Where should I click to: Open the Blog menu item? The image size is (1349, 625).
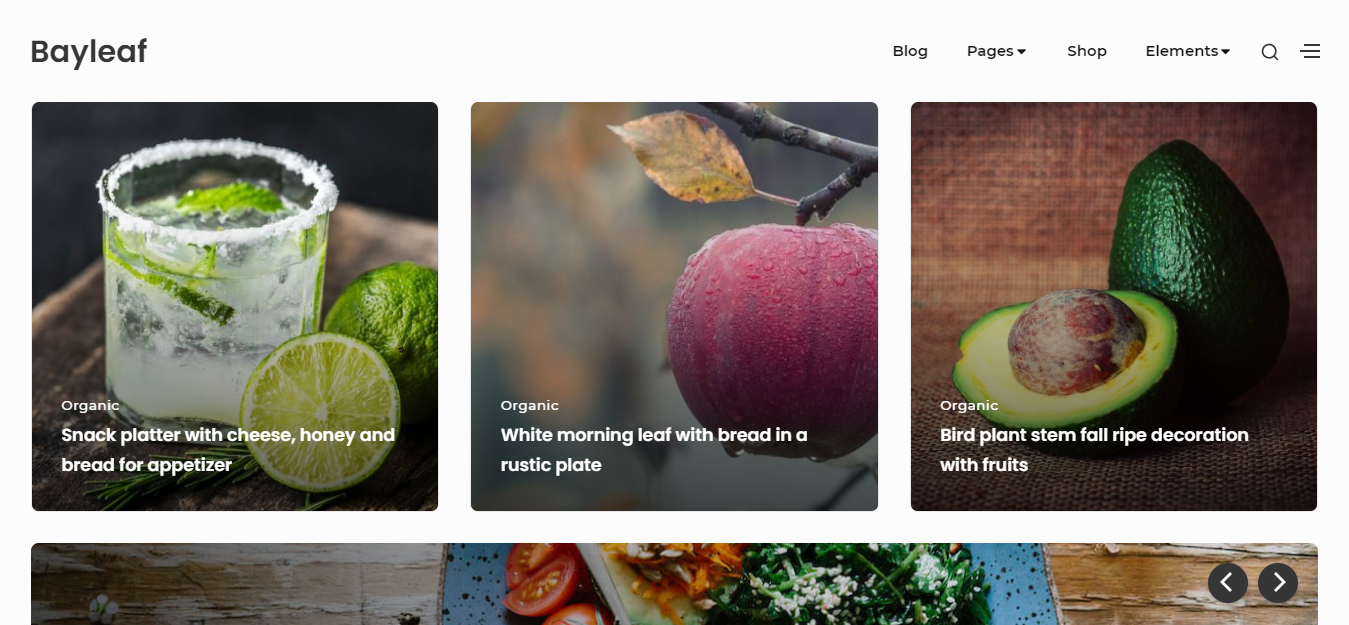tap(910, 51)
